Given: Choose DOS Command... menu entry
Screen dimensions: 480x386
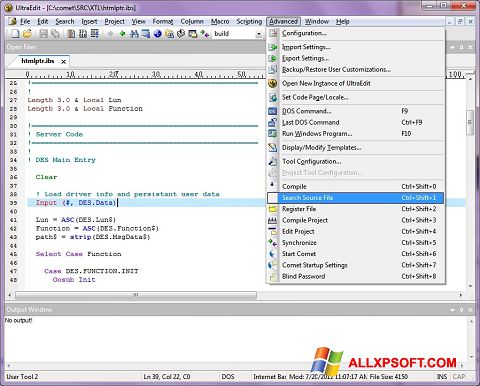Looking at the screenshot, I should [356, 111].
